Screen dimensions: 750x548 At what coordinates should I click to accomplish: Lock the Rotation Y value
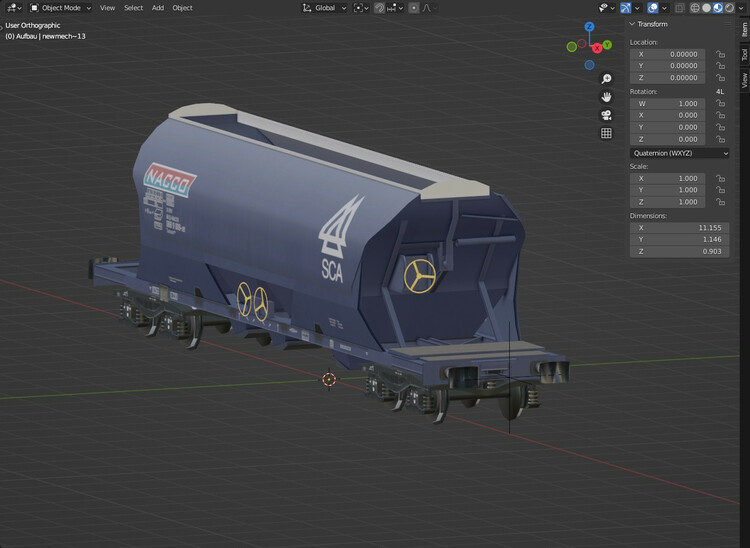click(x=720, y=127)
